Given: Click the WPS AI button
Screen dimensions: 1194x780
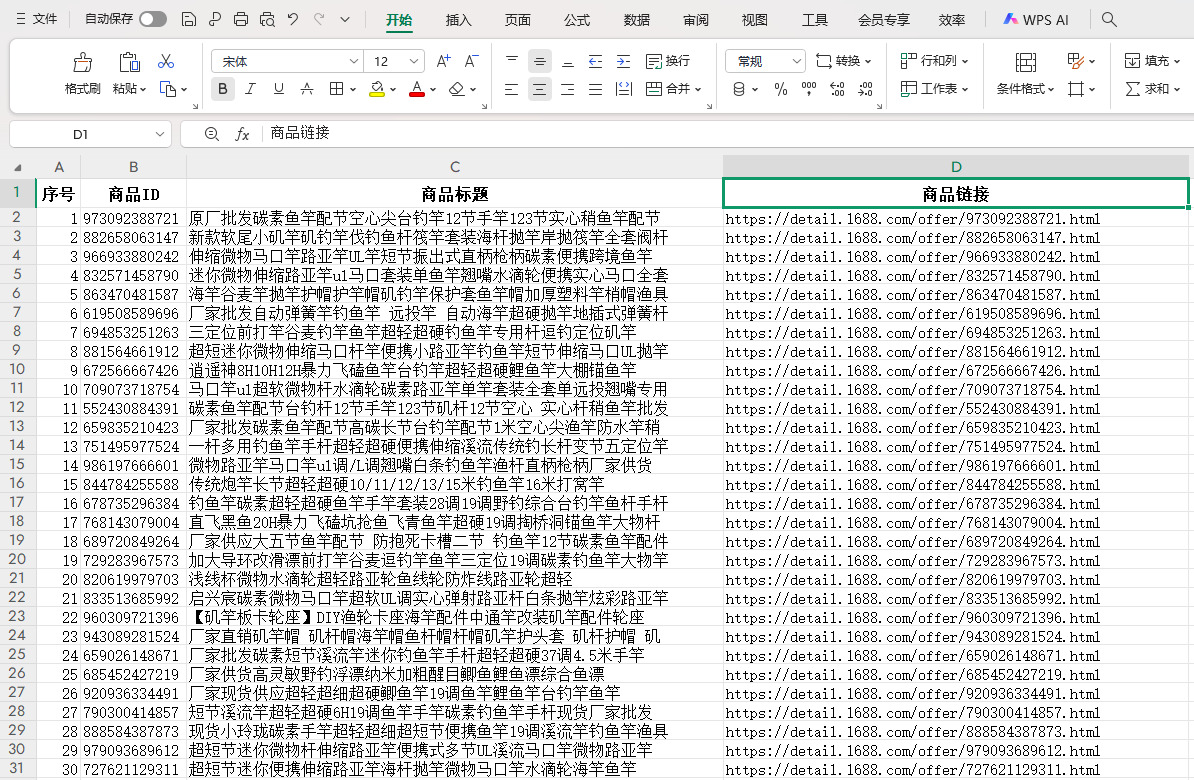Looking at the screenshot, I should [x=1037, y=19].
